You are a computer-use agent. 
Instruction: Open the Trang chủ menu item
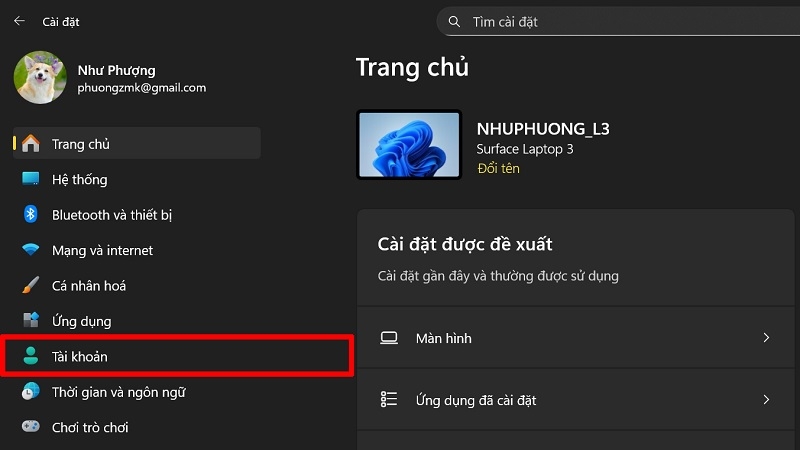coord(137,143)
